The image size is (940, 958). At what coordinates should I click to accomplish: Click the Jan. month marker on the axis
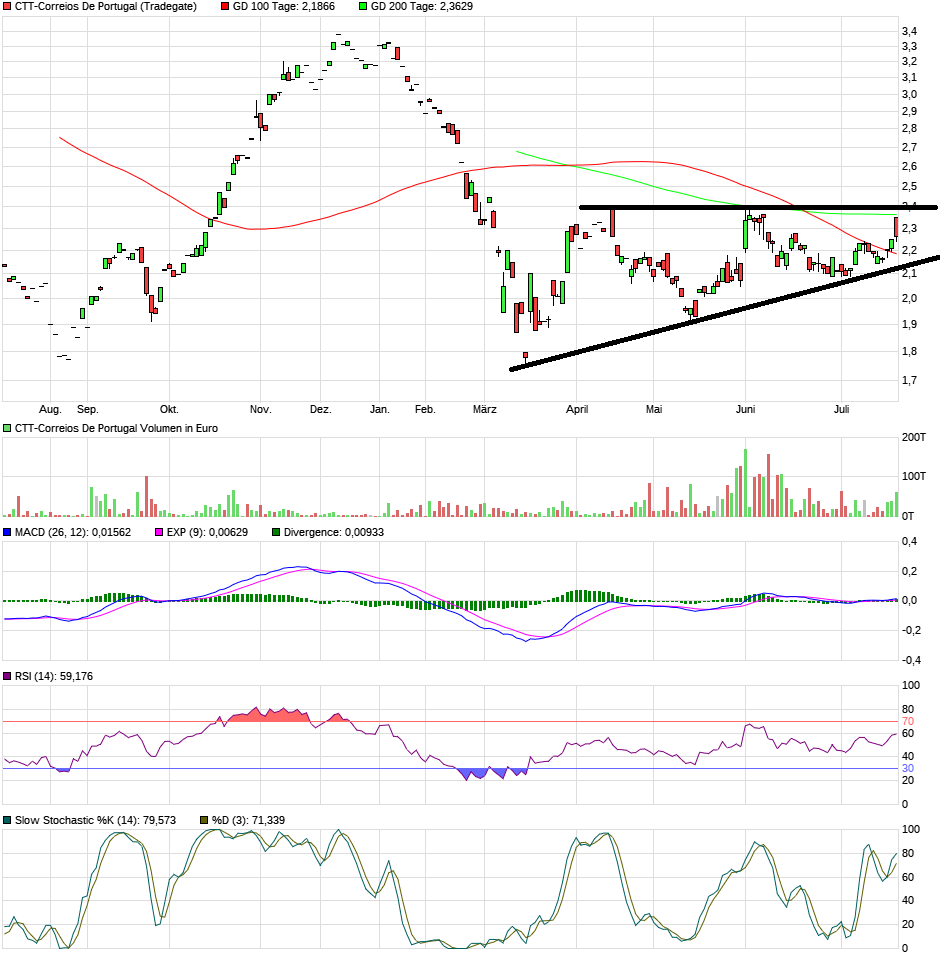[x=379, y=409]
